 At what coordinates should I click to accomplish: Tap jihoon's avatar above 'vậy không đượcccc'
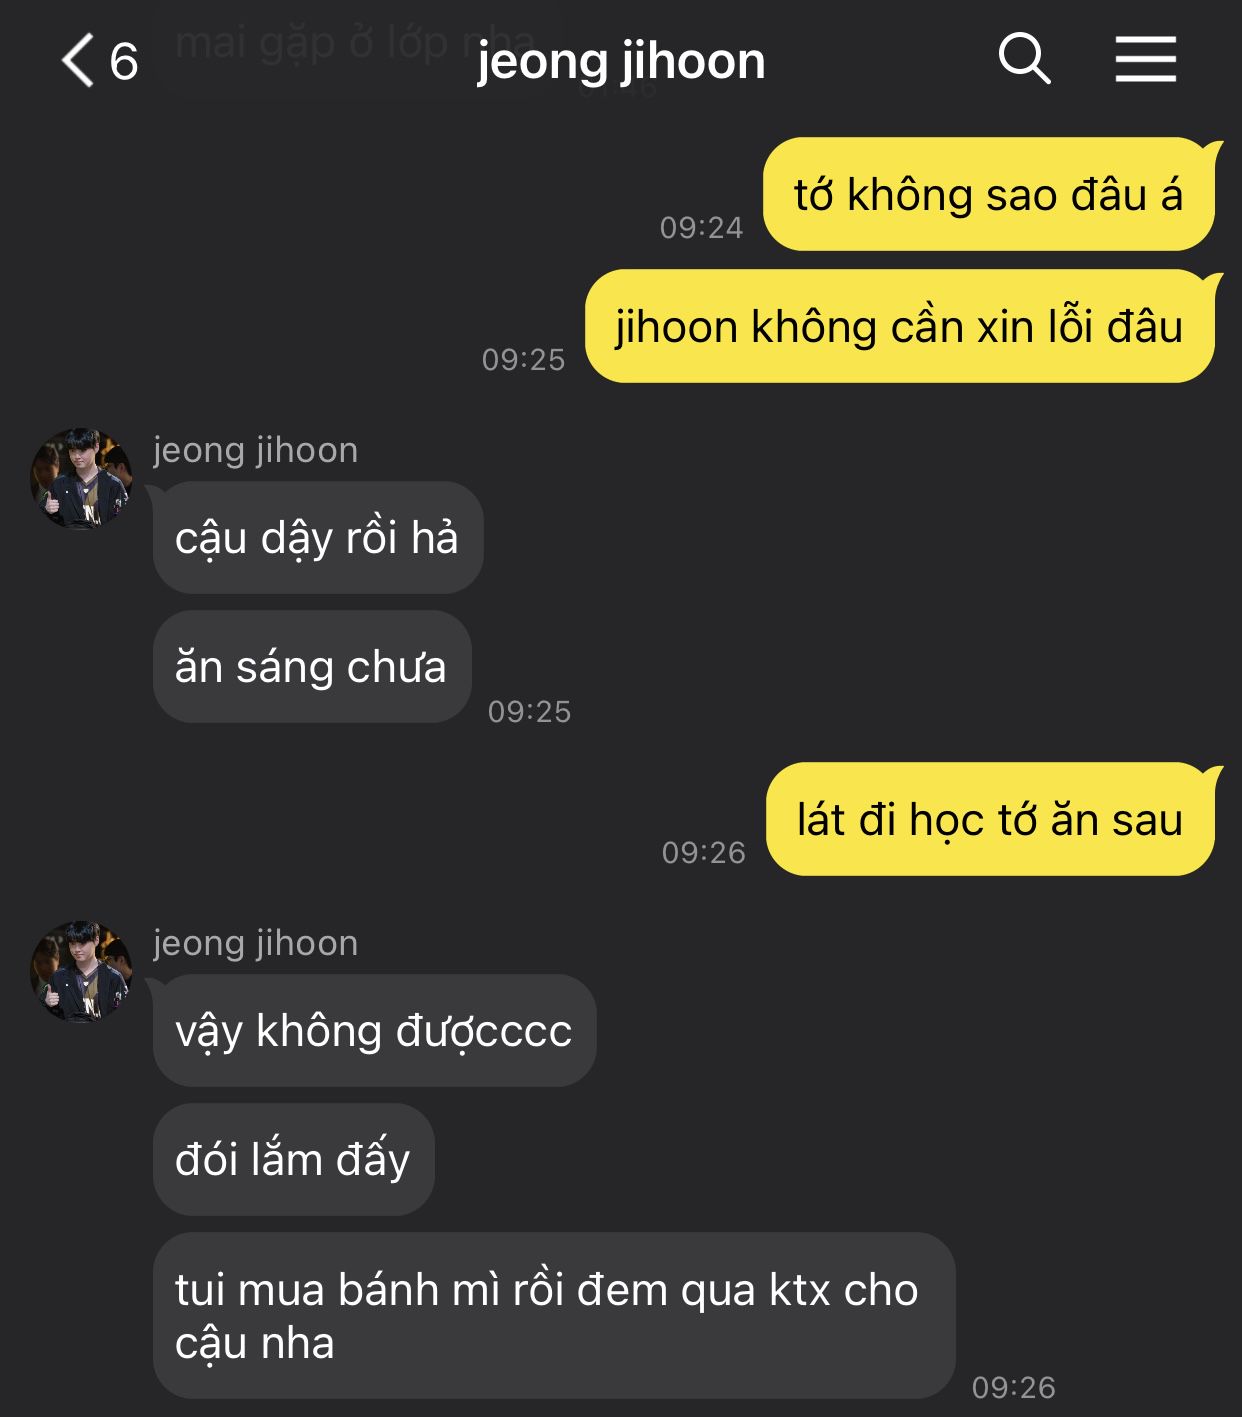coord(81,972)
